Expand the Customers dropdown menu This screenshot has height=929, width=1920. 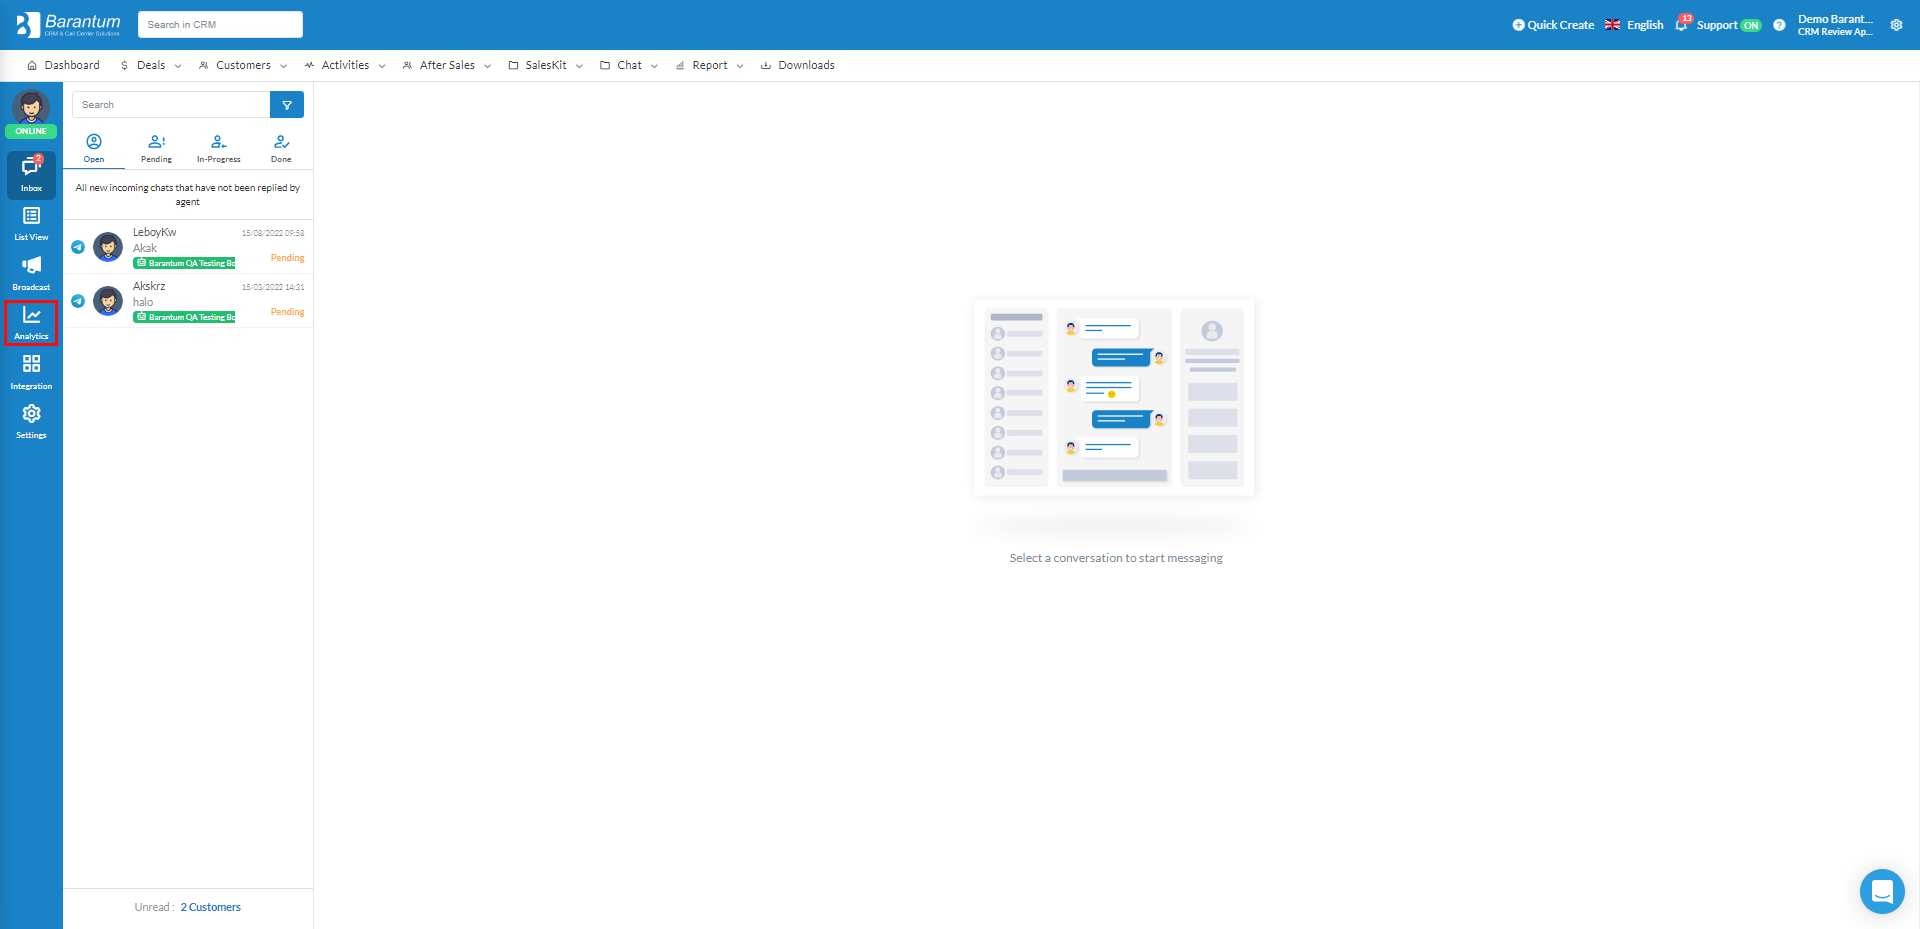[x=243, y=65]
